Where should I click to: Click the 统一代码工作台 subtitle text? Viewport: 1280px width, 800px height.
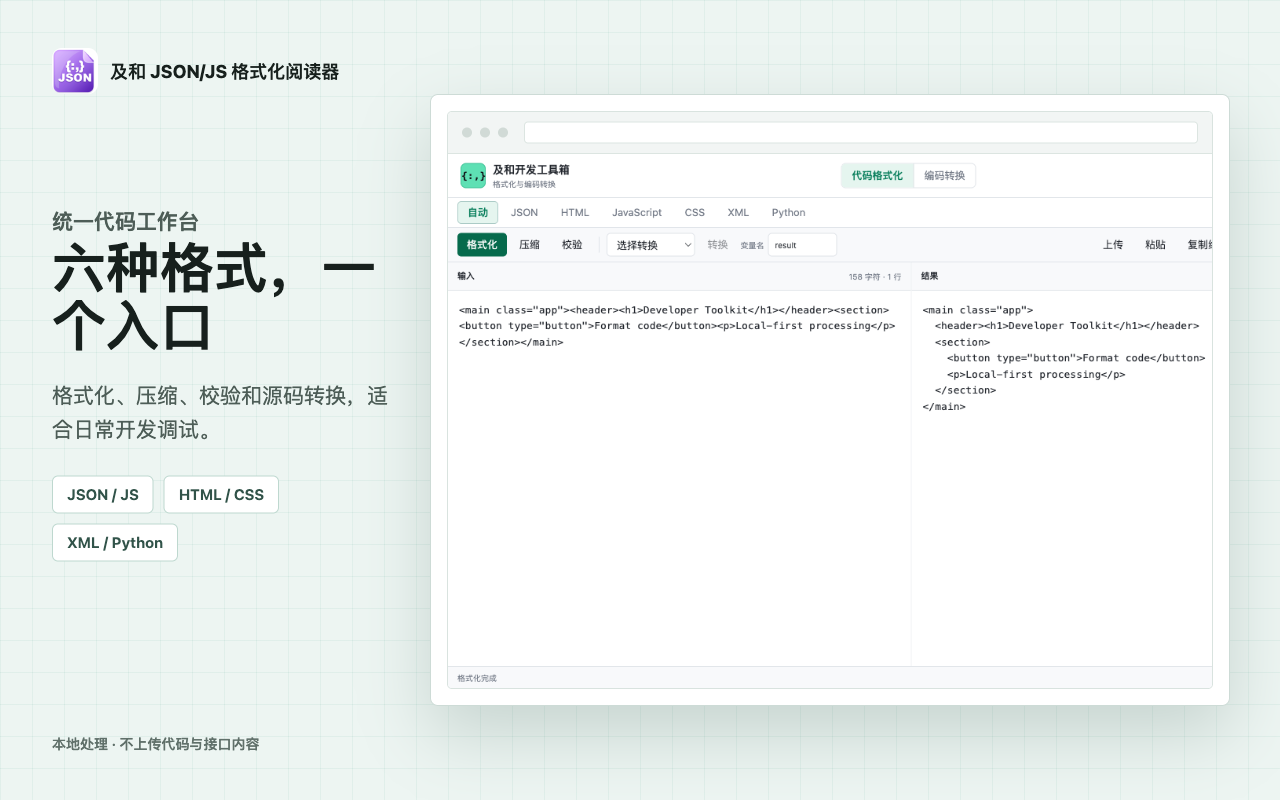(125, 223)
